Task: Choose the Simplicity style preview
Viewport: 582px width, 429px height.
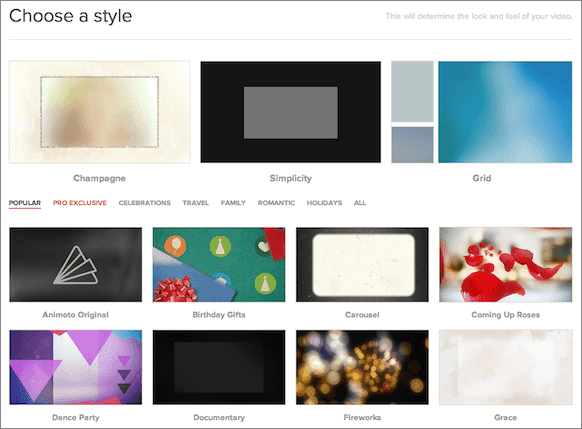Action: click(x=291, y=112)
